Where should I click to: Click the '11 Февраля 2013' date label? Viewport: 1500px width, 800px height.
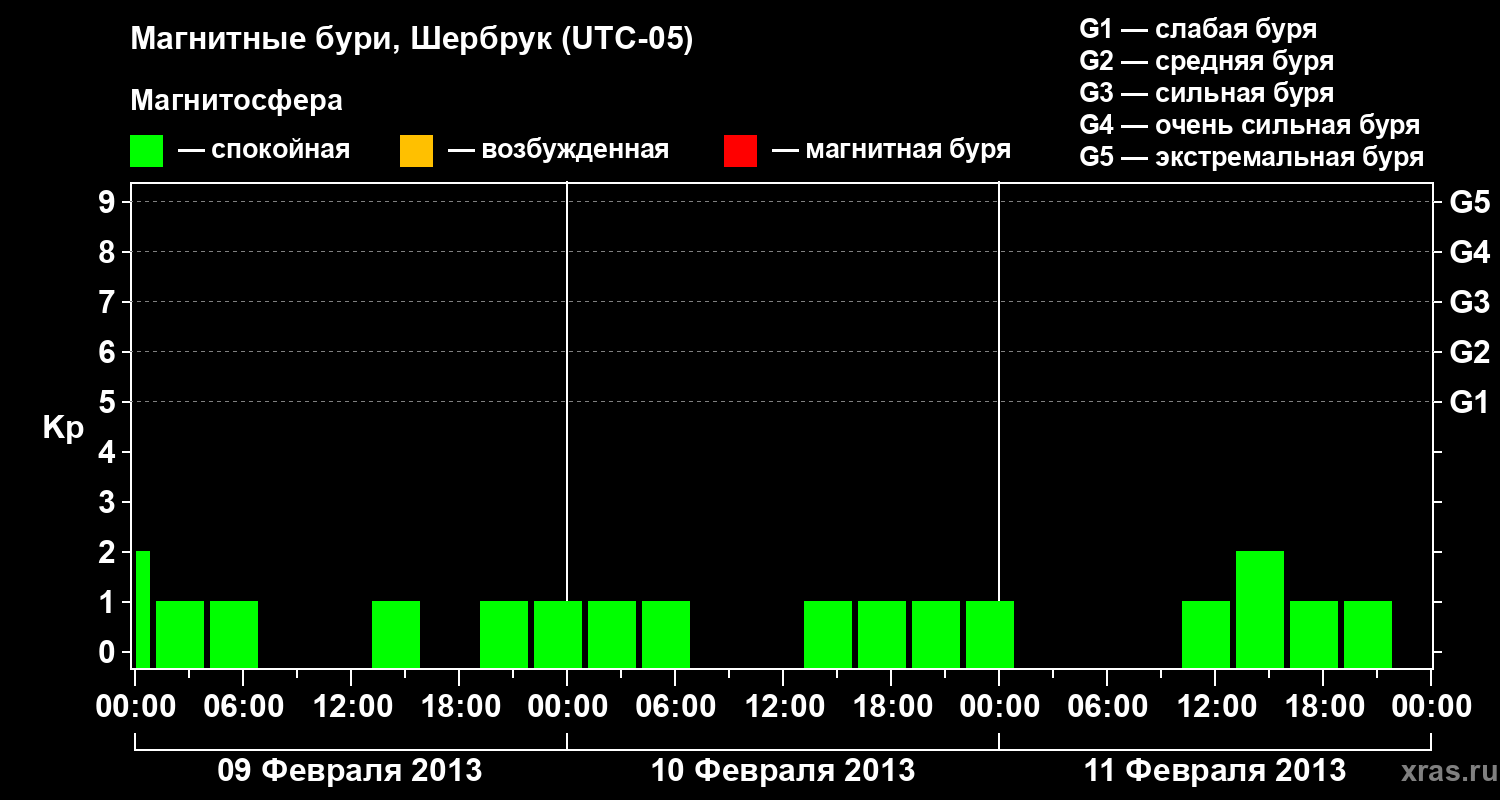[x=1215, y=771]
